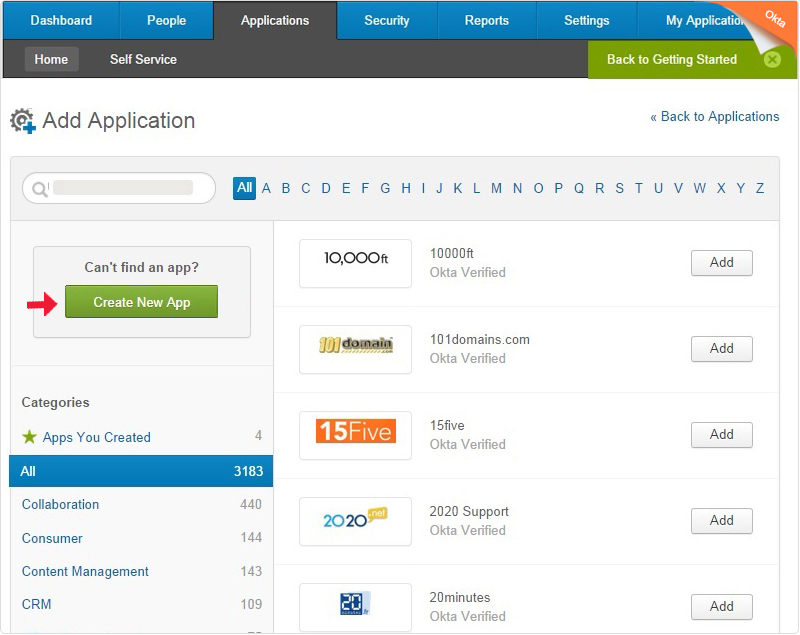Open the Settings tab
Viewport: 800px width, 635px height.
point(587,20)
